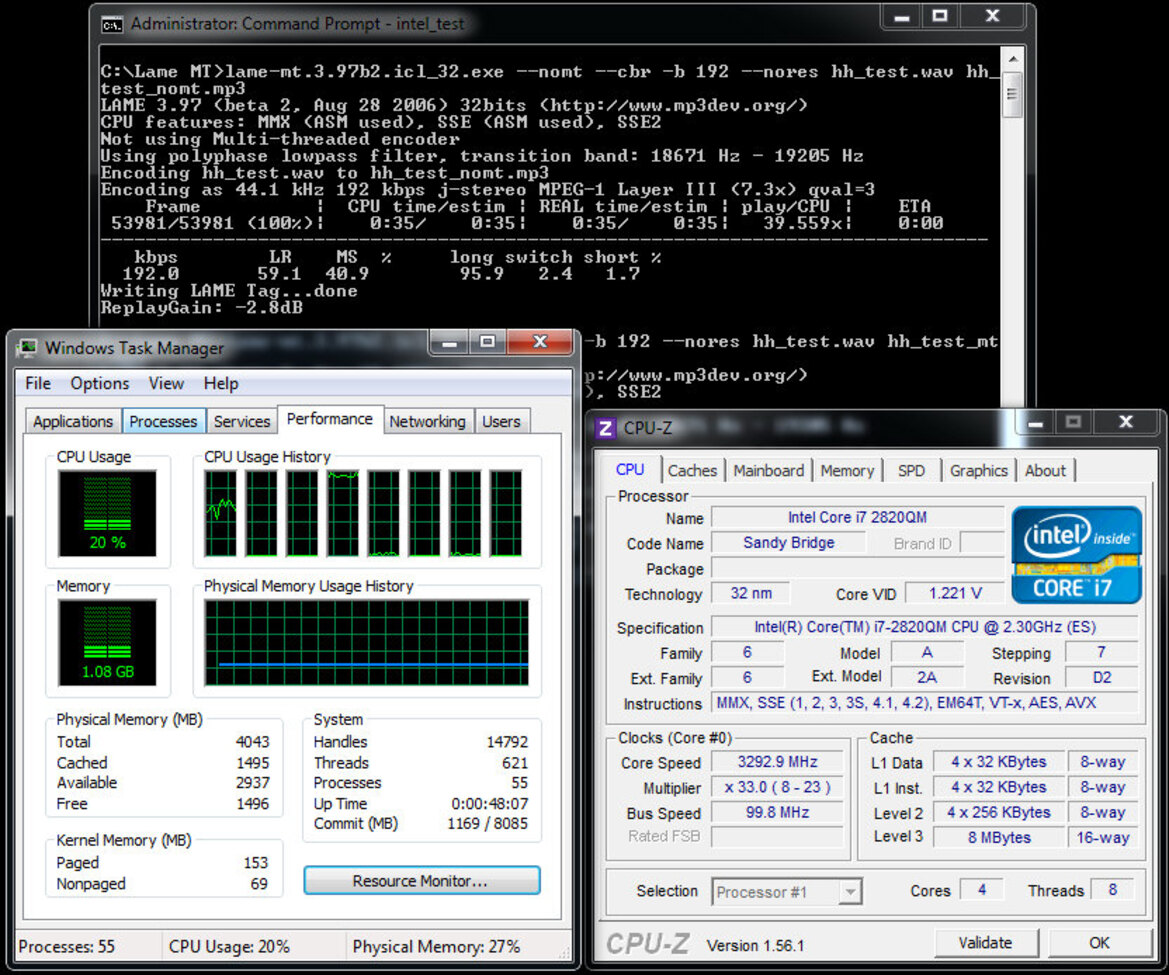Image resolution: width=1169 pixels, height=975 pixels.
Task: Click the Commit (MB) 1169 / 8085 value
Action: click(488, 824)
